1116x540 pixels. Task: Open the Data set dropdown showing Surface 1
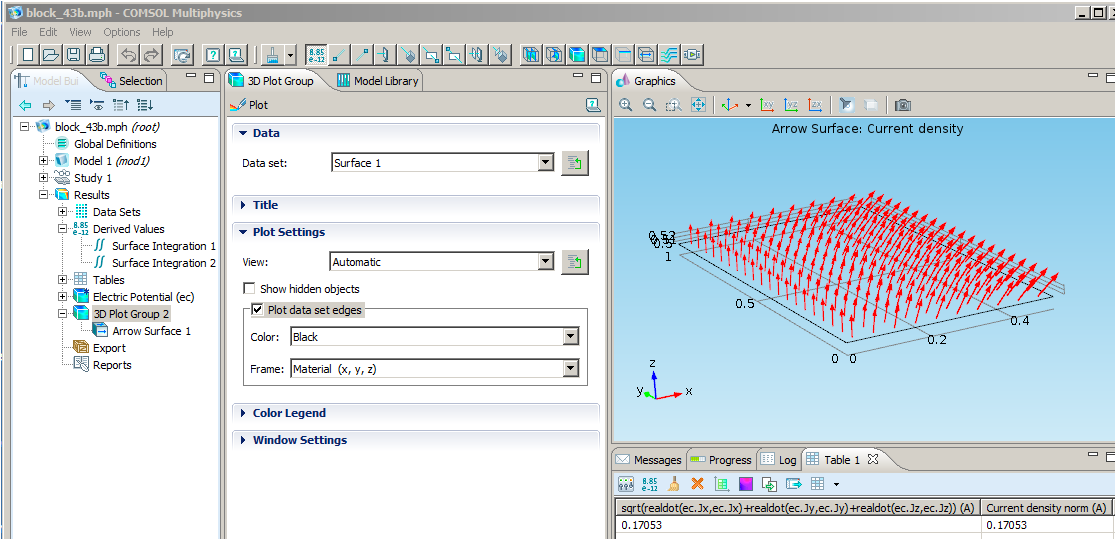pyautogui.click(x=544, y=163)
